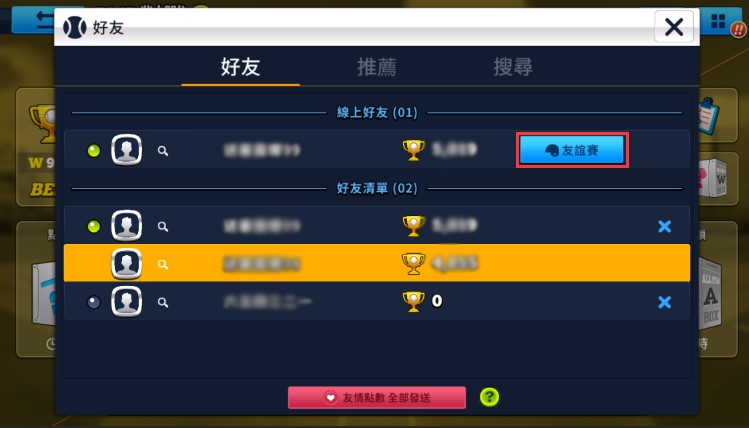Click the avatar in the orange highlighted row
749x428 pixels.
[x=127, y=263]
